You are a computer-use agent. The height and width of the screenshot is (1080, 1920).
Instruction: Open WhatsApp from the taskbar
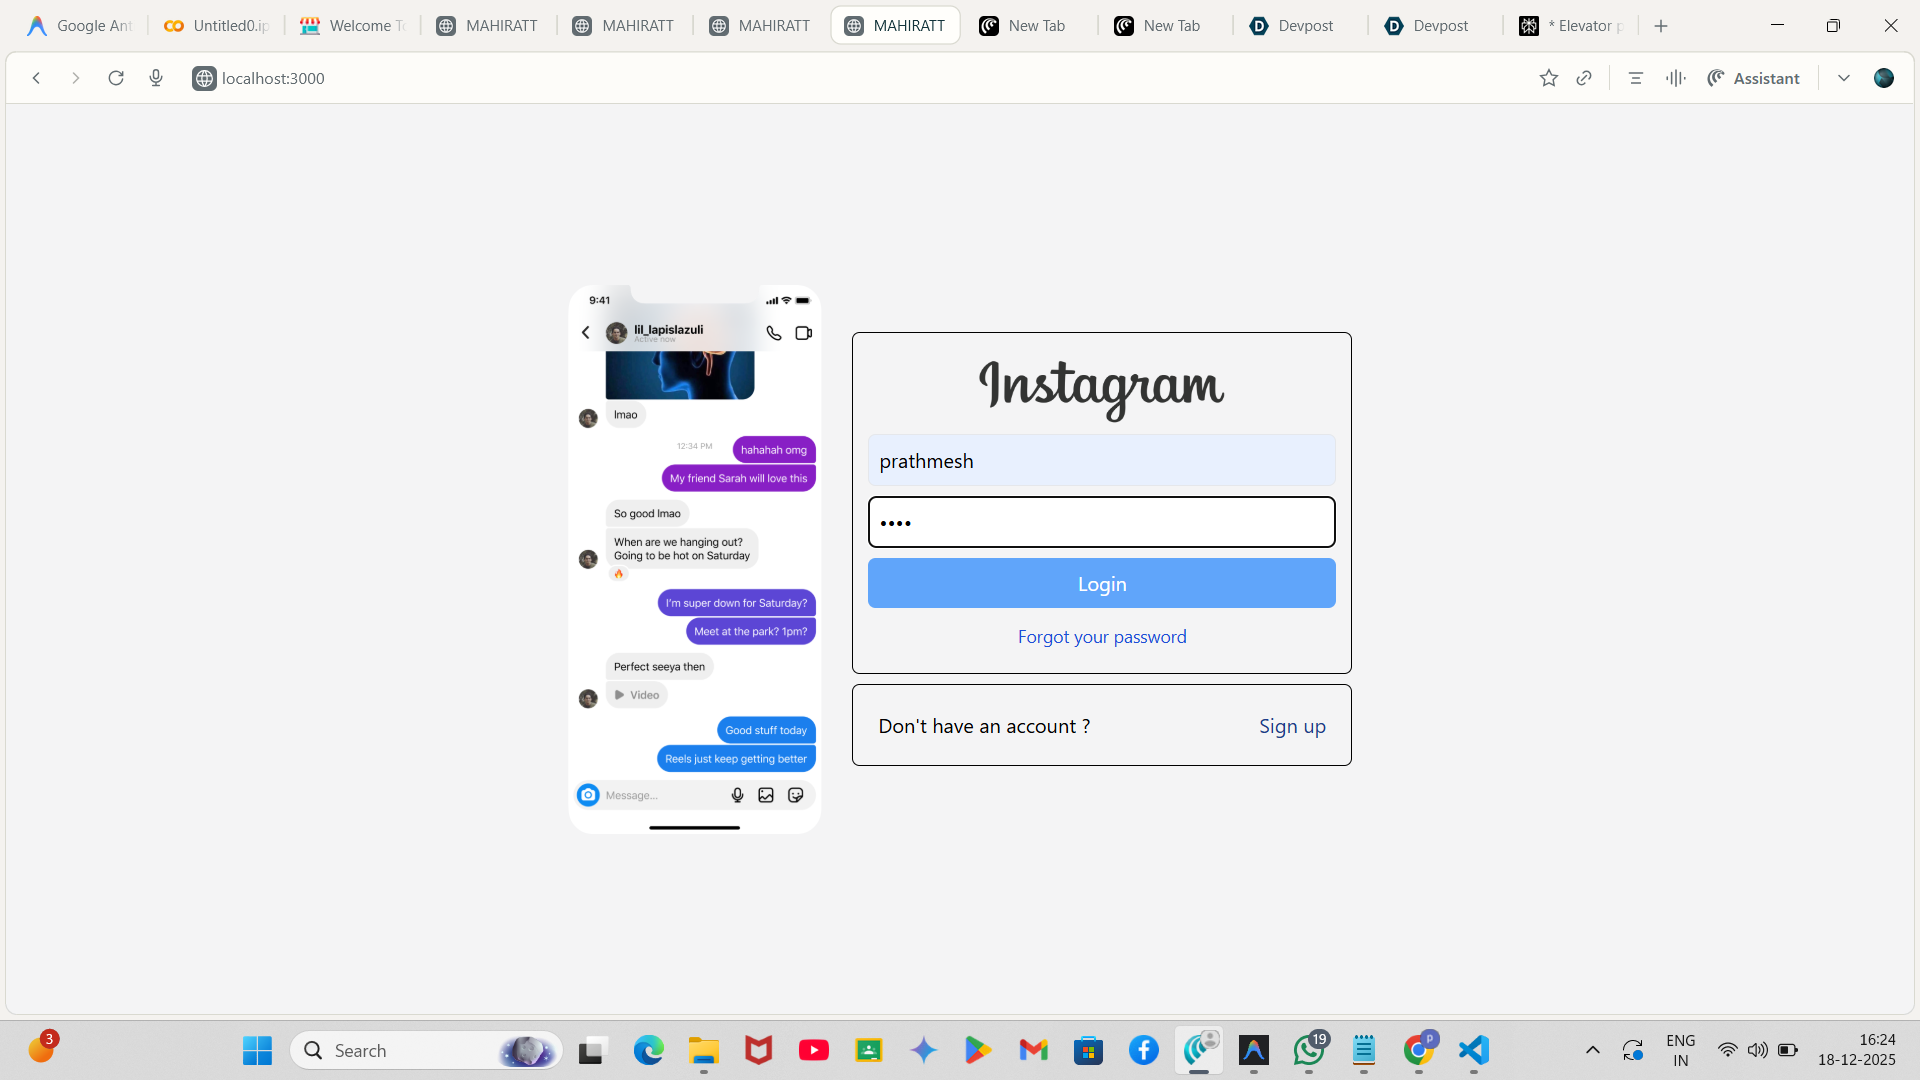coord(1309,1050)
